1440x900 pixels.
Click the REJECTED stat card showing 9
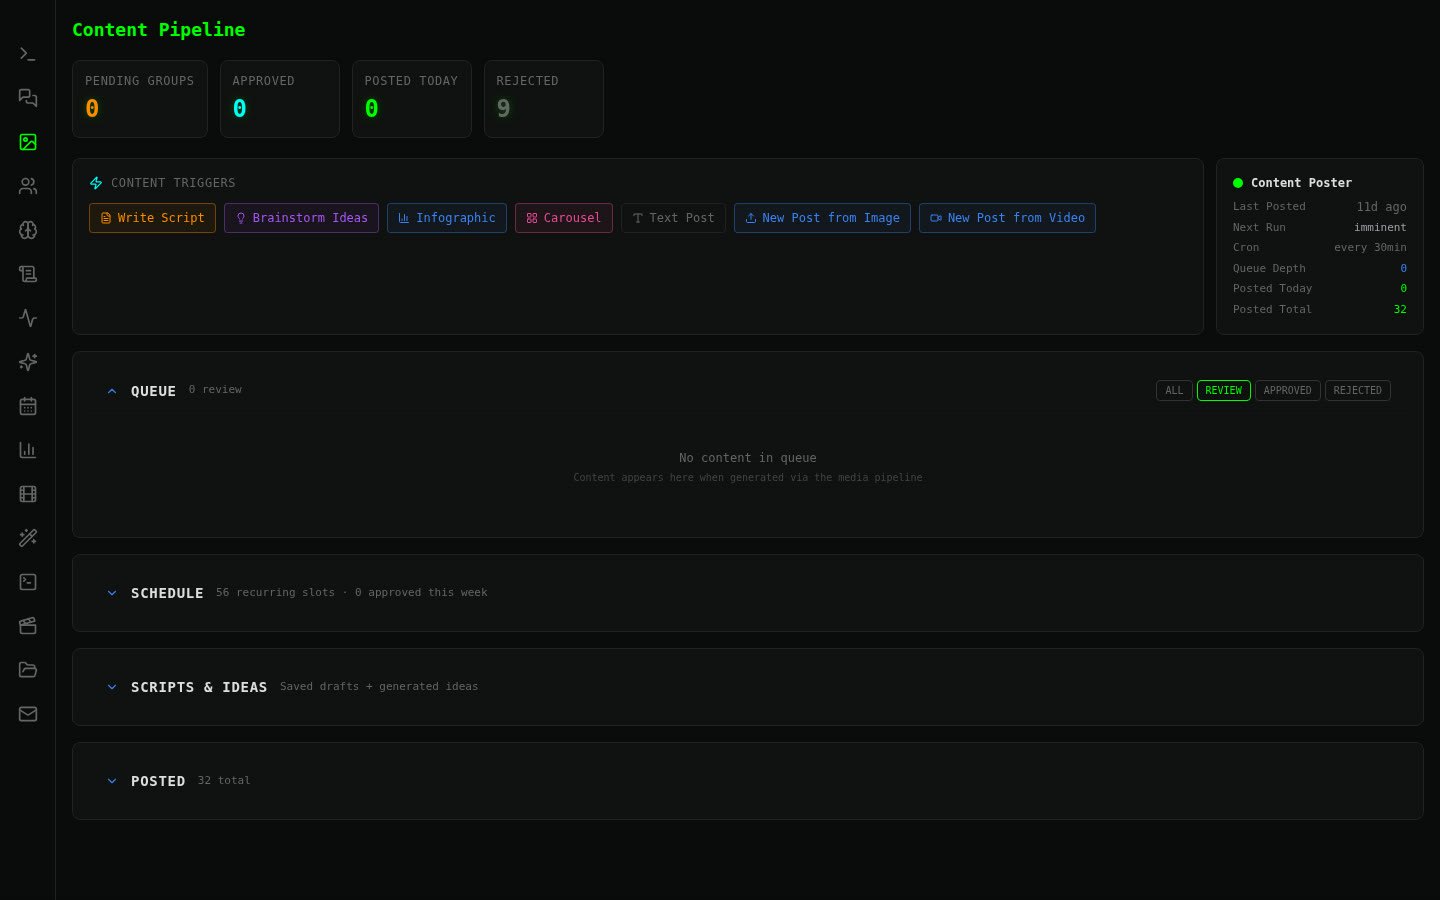[x=544, y=99]
